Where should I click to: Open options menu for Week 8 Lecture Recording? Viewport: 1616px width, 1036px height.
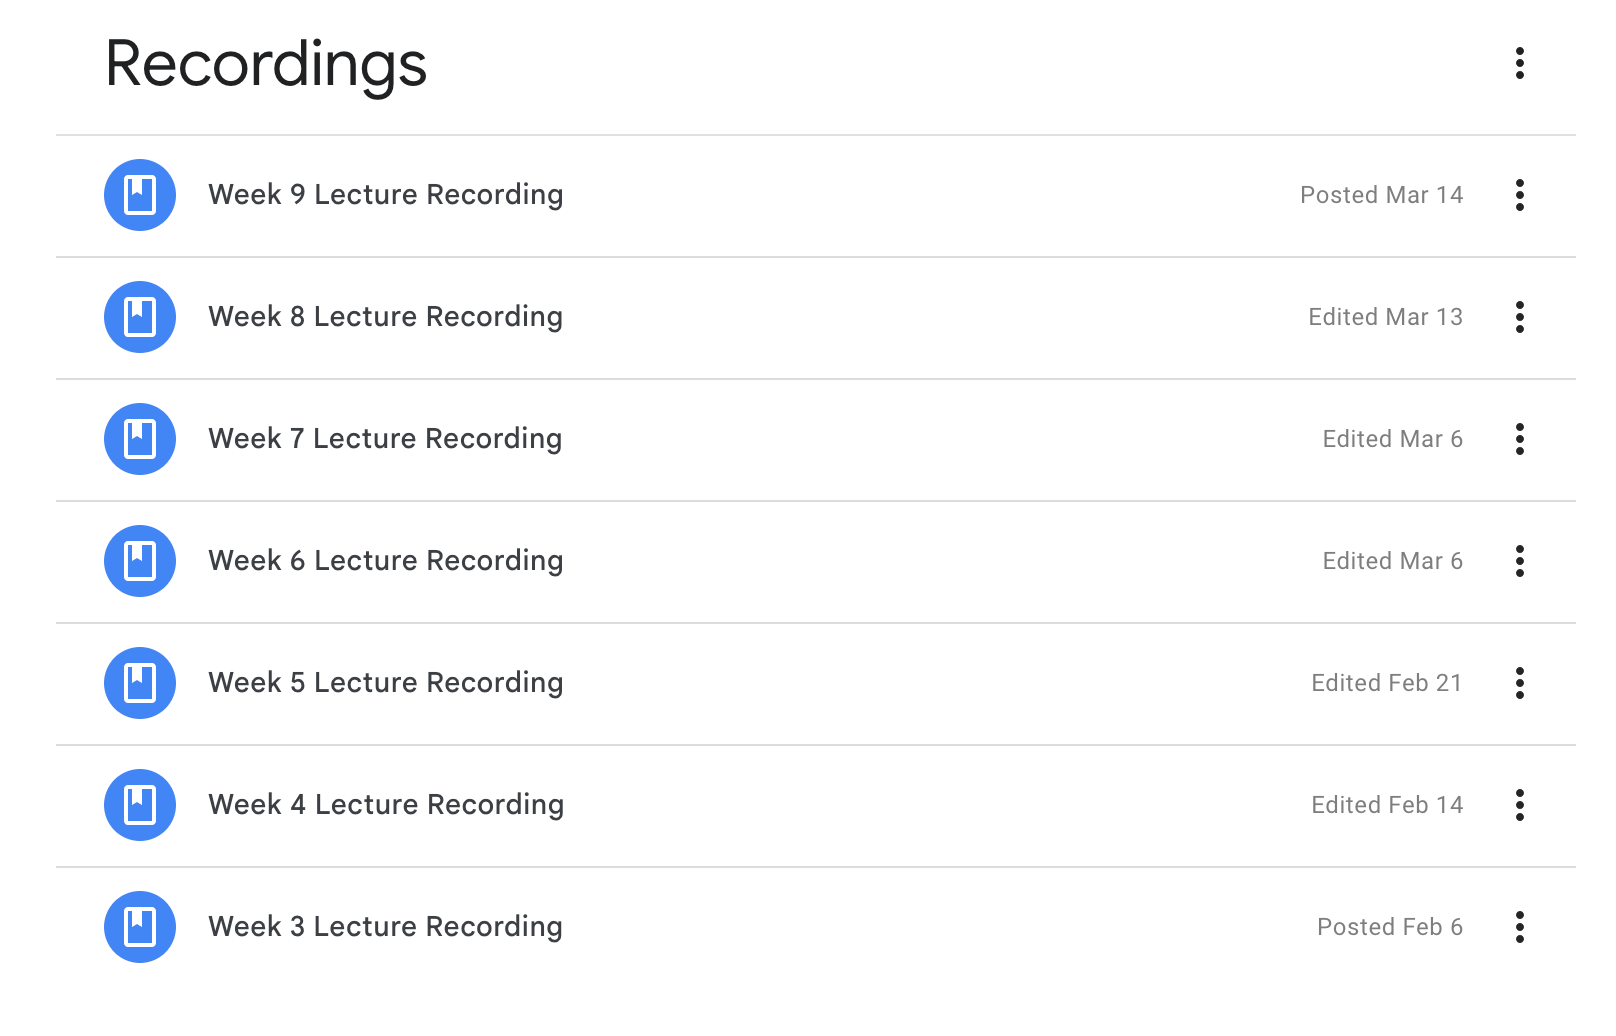pyautogui.click(x=1519, y=317)
